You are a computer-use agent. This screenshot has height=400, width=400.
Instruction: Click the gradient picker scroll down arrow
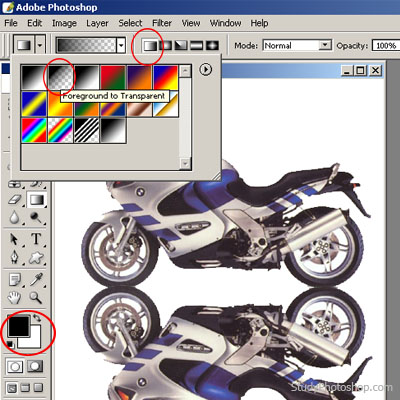[x=185, y=163]
